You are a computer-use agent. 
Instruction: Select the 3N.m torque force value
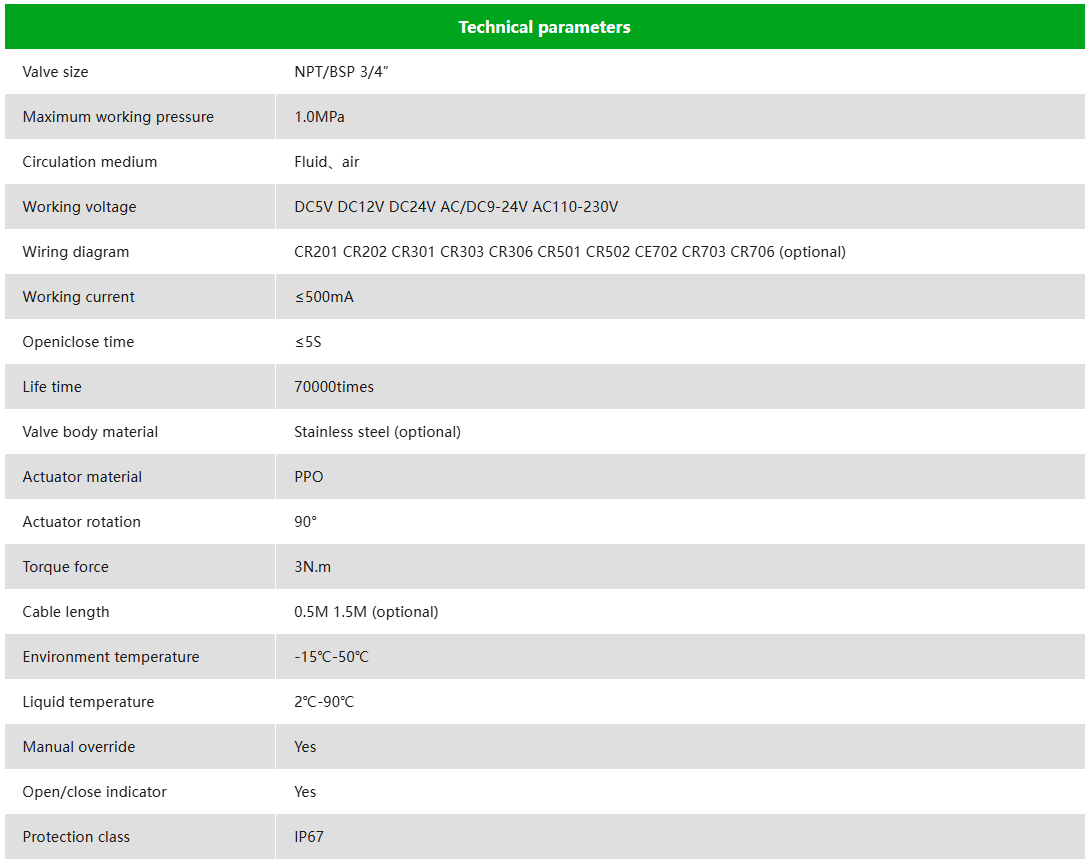312,567
